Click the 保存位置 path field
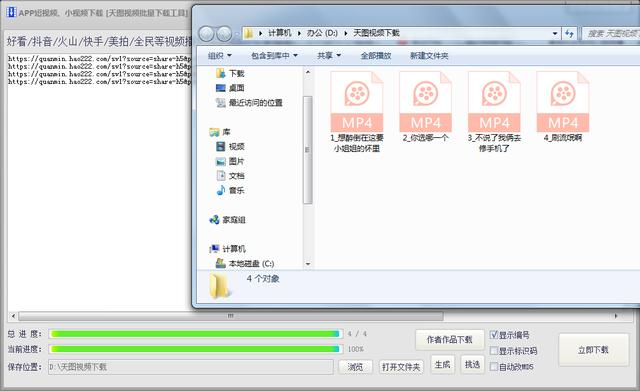640x391 pixels. pos(191,367)
